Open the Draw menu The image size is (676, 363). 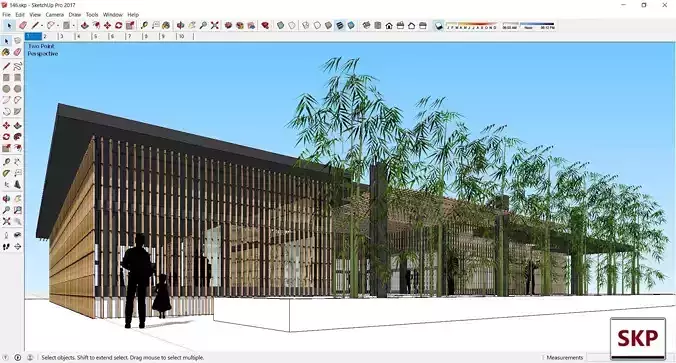coord(75,14)
